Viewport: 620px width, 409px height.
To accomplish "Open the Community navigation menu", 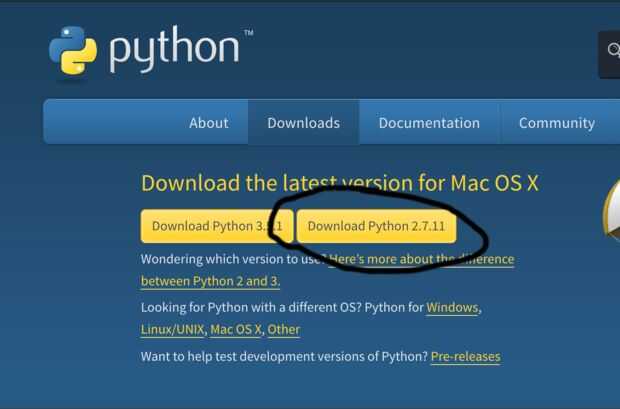I will pyautogui.click(x=556, y=123).
